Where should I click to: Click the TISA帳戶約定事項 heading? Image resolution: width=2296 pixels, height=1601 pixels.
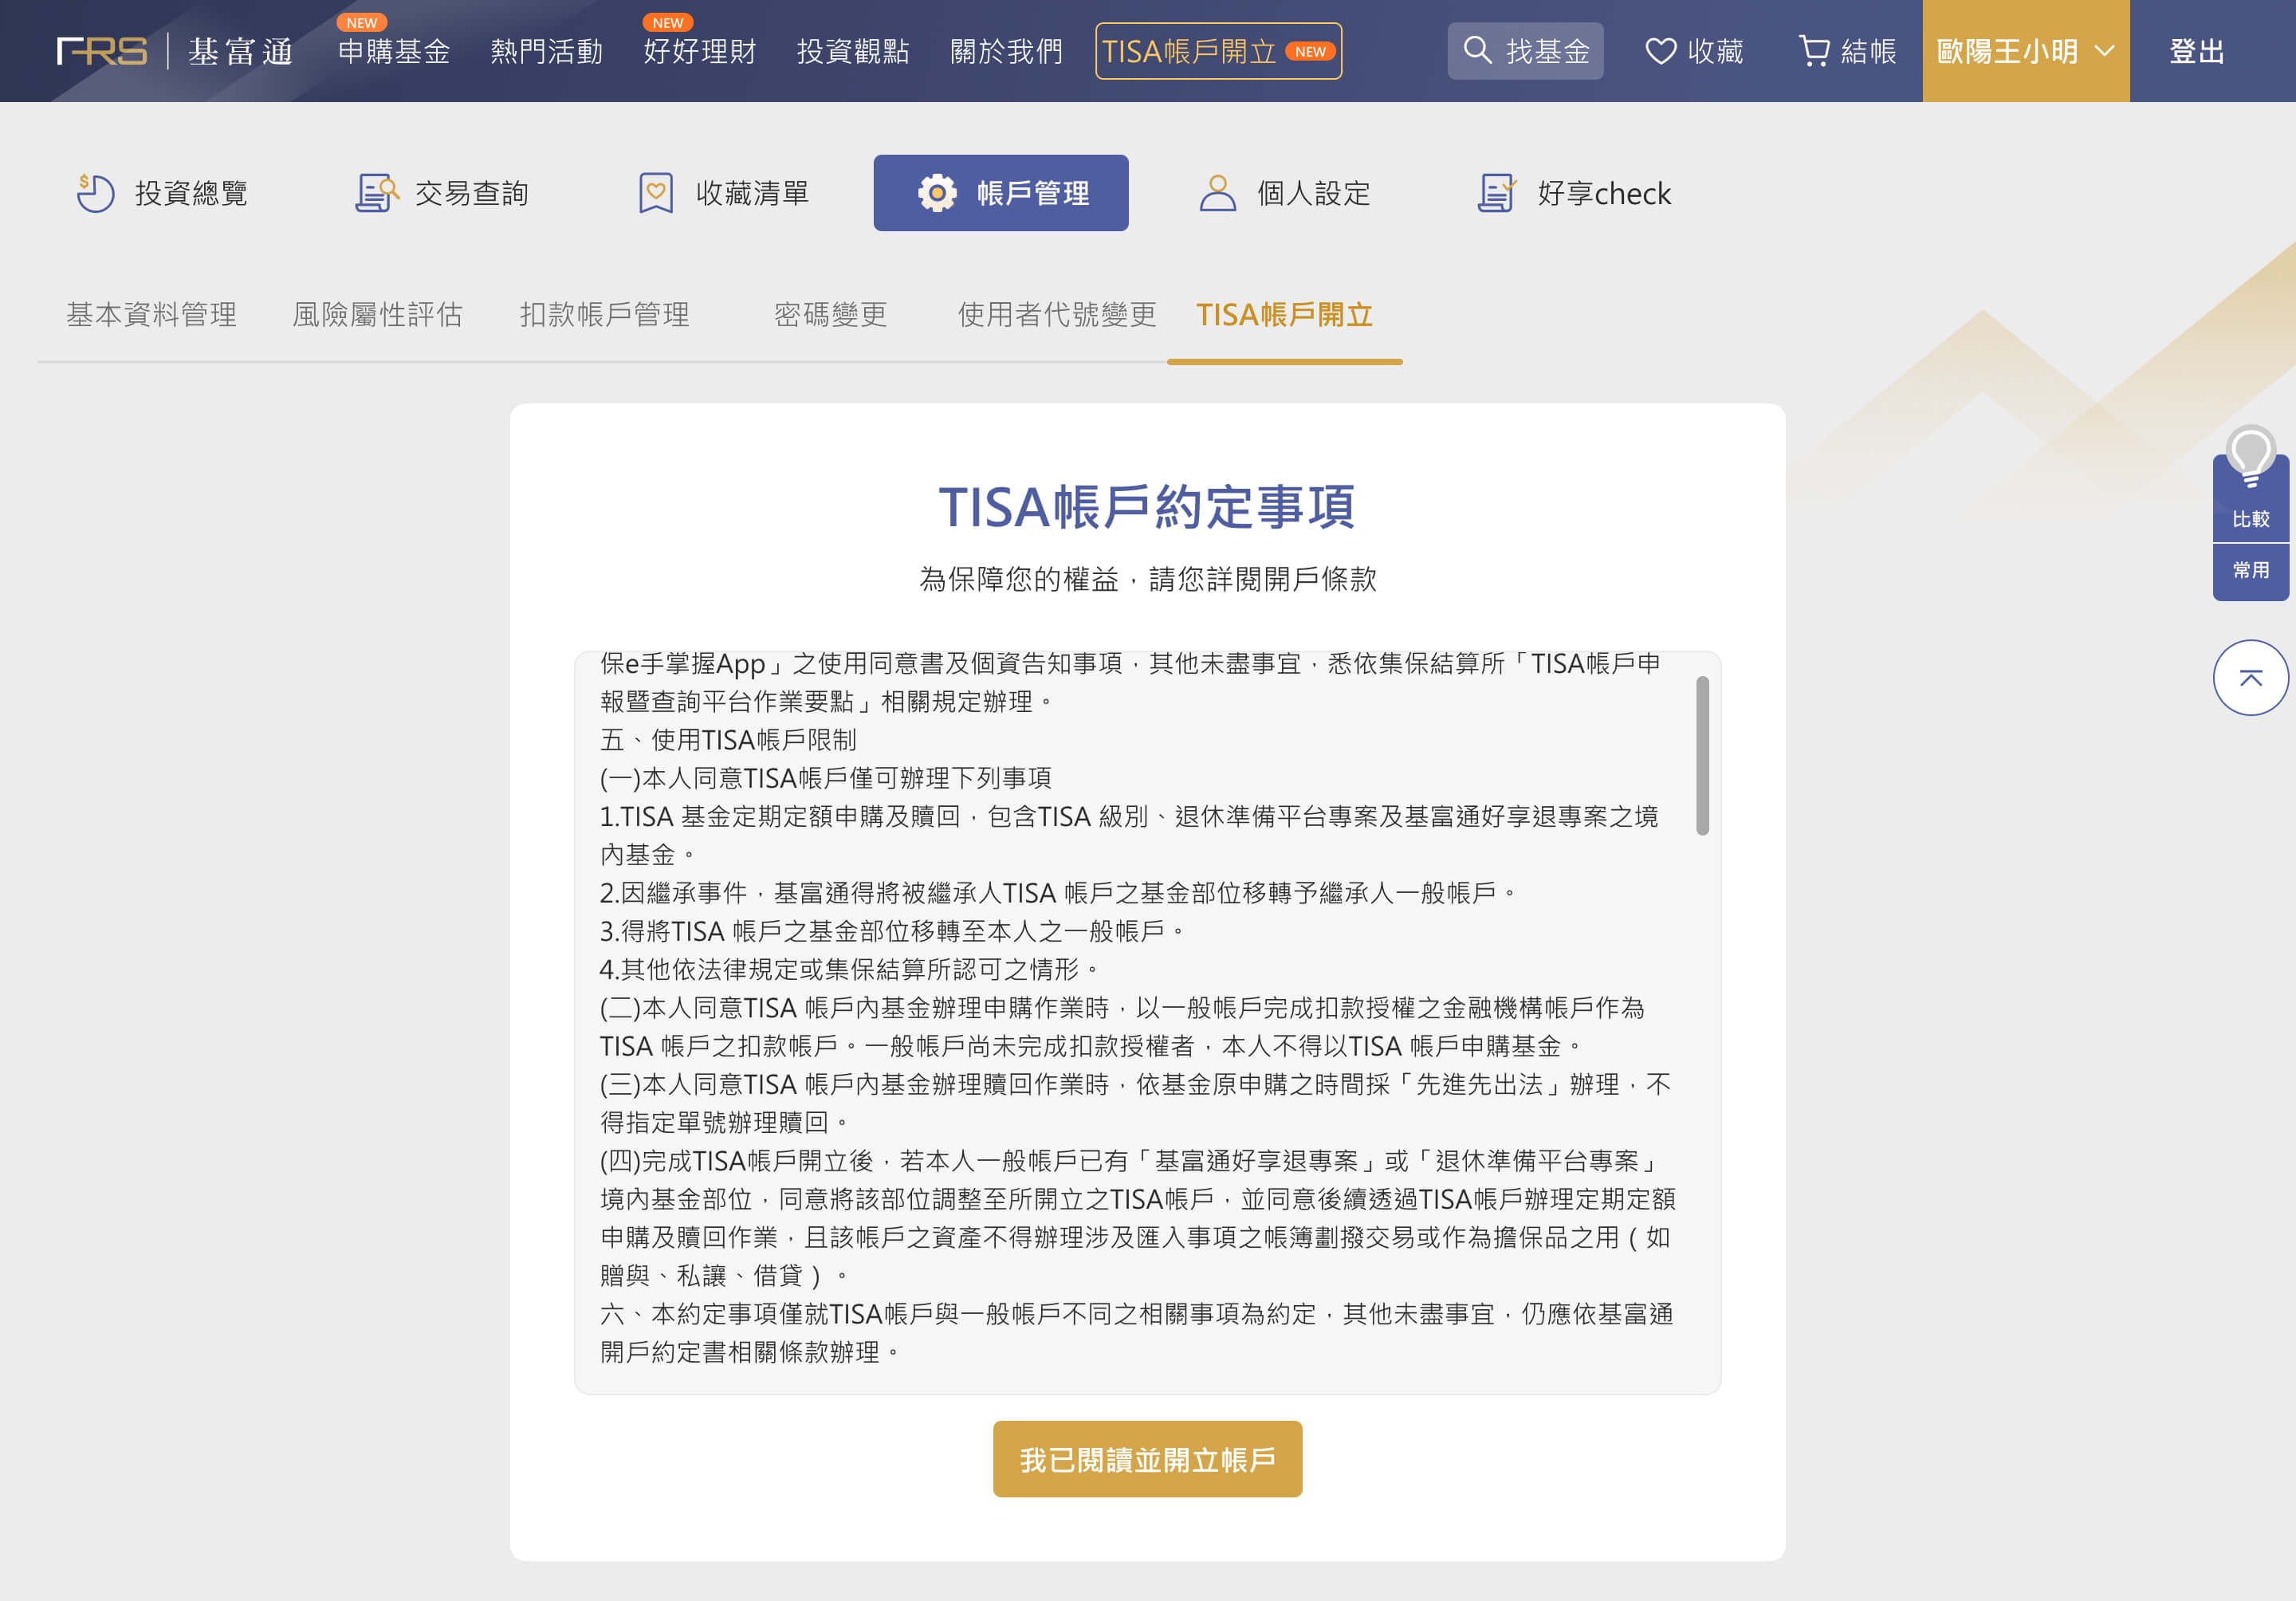[1147, 507]
